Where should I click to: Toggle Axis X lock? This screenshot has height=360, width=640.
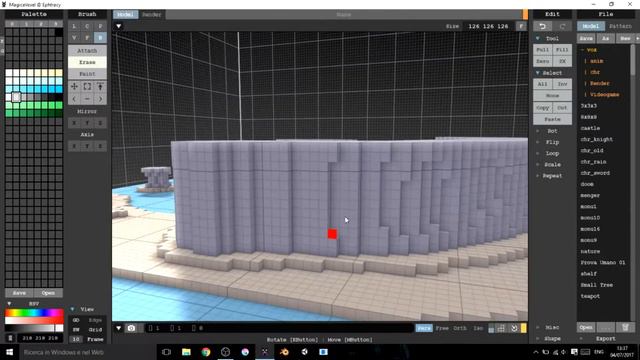click(x=74, y=146)
